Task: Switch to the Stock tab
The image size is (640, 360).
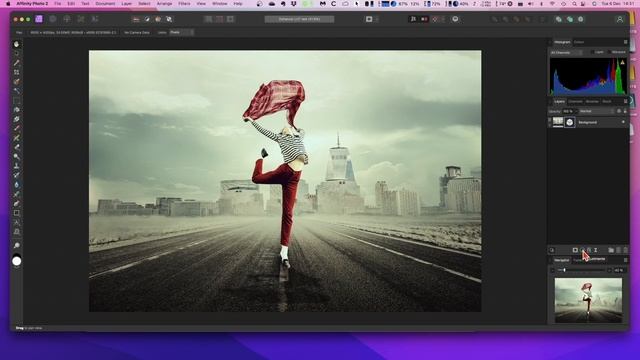Action: click(x=607, y=101)
